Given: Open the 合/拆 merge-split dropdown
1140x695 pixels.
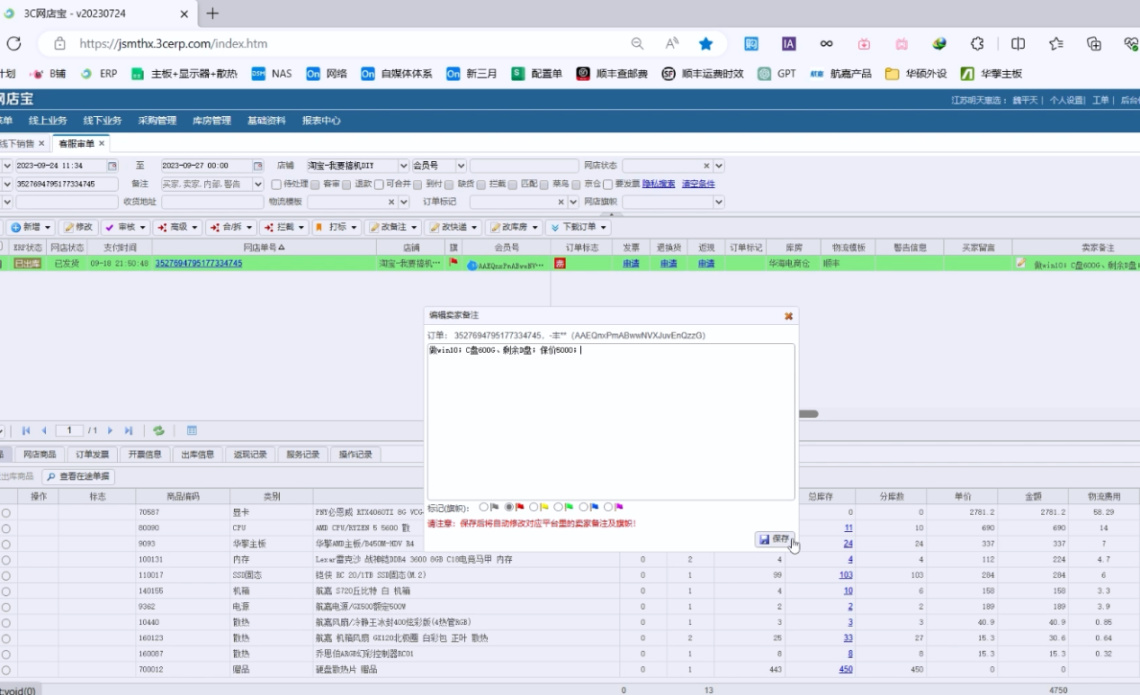Looking at the screenshot, I should point(230,227).
